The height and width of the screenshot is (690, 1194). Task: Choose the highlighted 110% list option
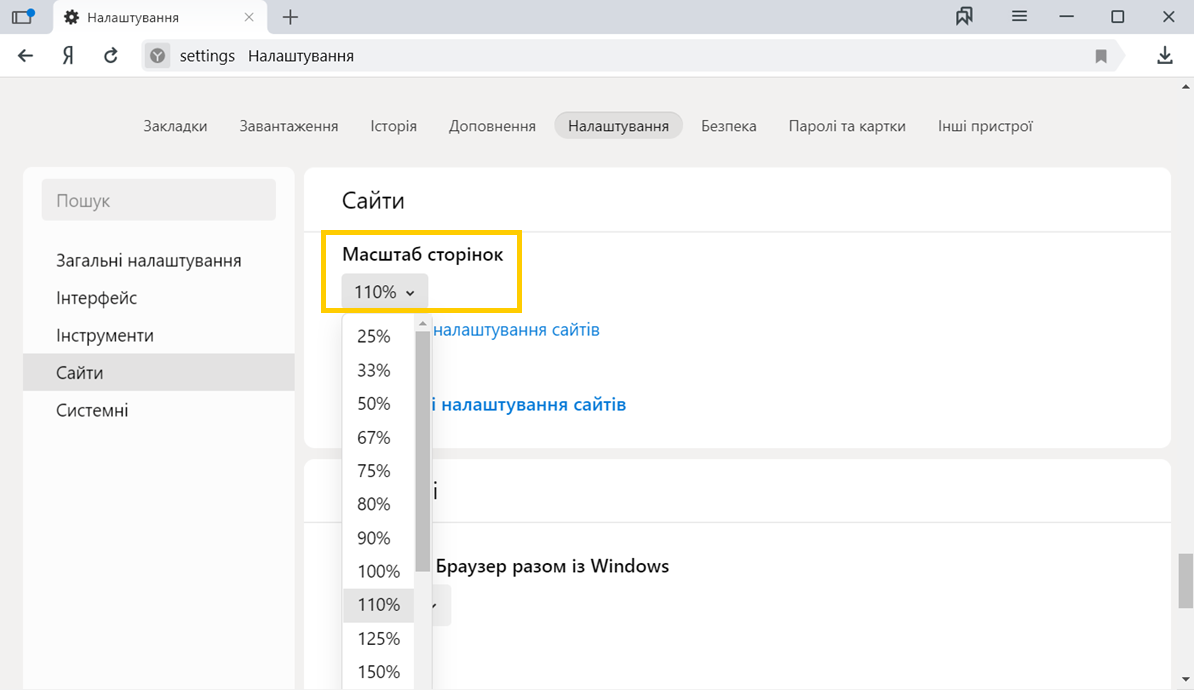point(378,605)
